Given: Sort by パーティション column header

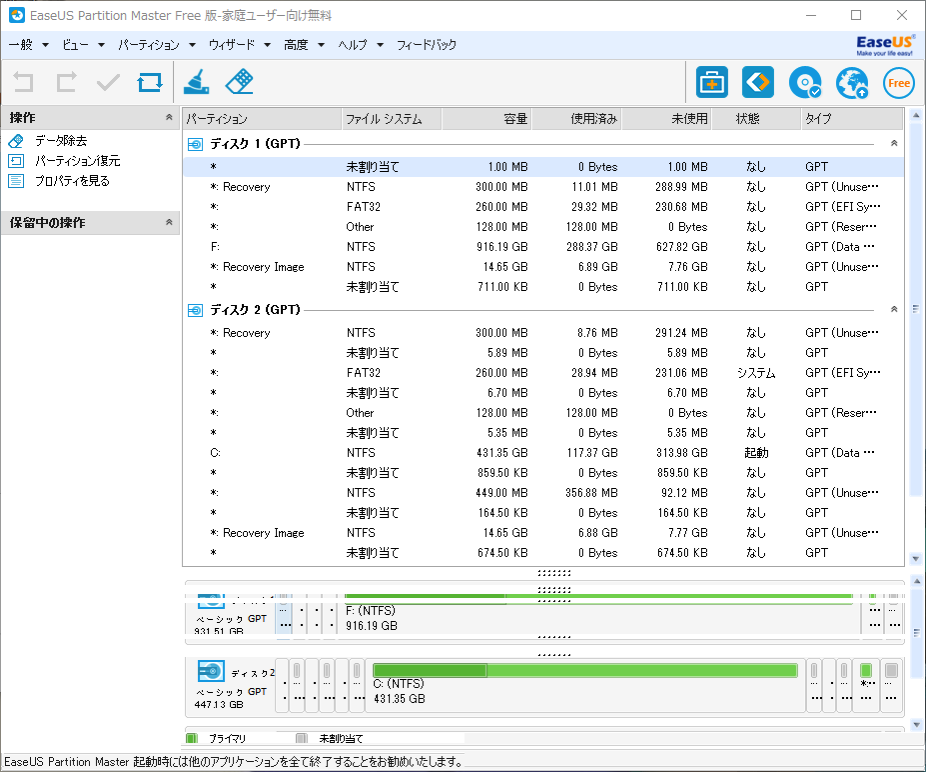Looking at the screenshot, I should [x=262, y=119].
